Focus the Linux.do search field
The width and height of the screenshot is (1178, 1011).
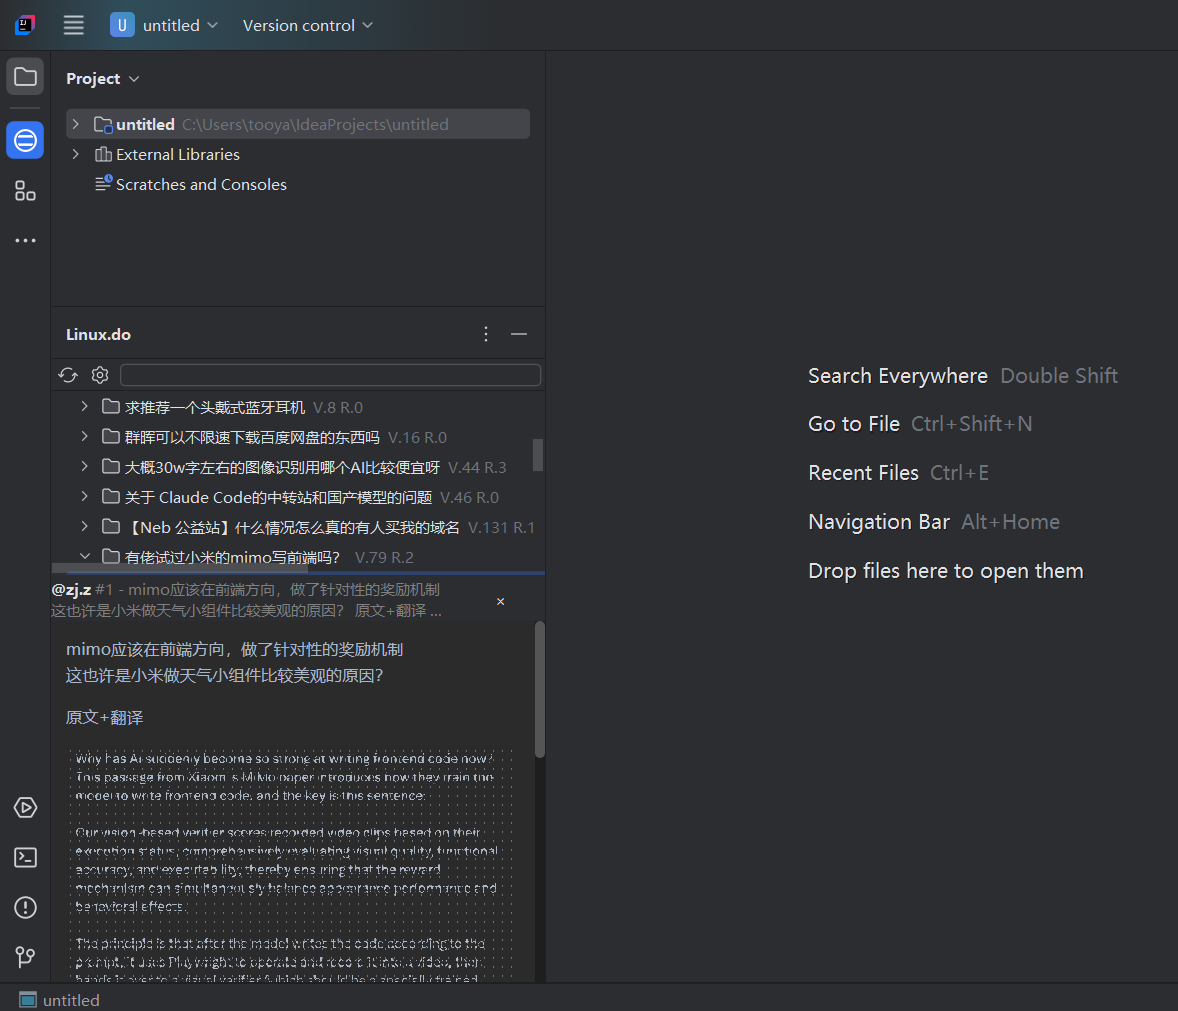coord(330,375)
